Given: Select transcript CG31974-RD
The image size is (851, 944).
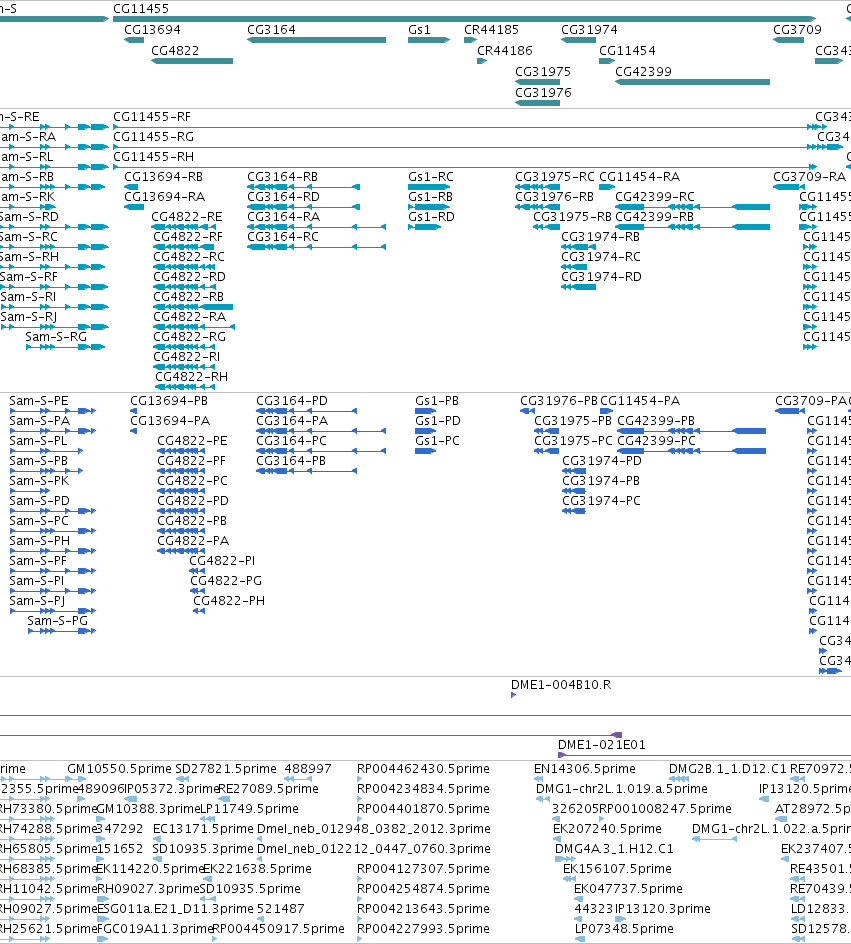Looking at the screenshot, I should [x=601, y=276].
